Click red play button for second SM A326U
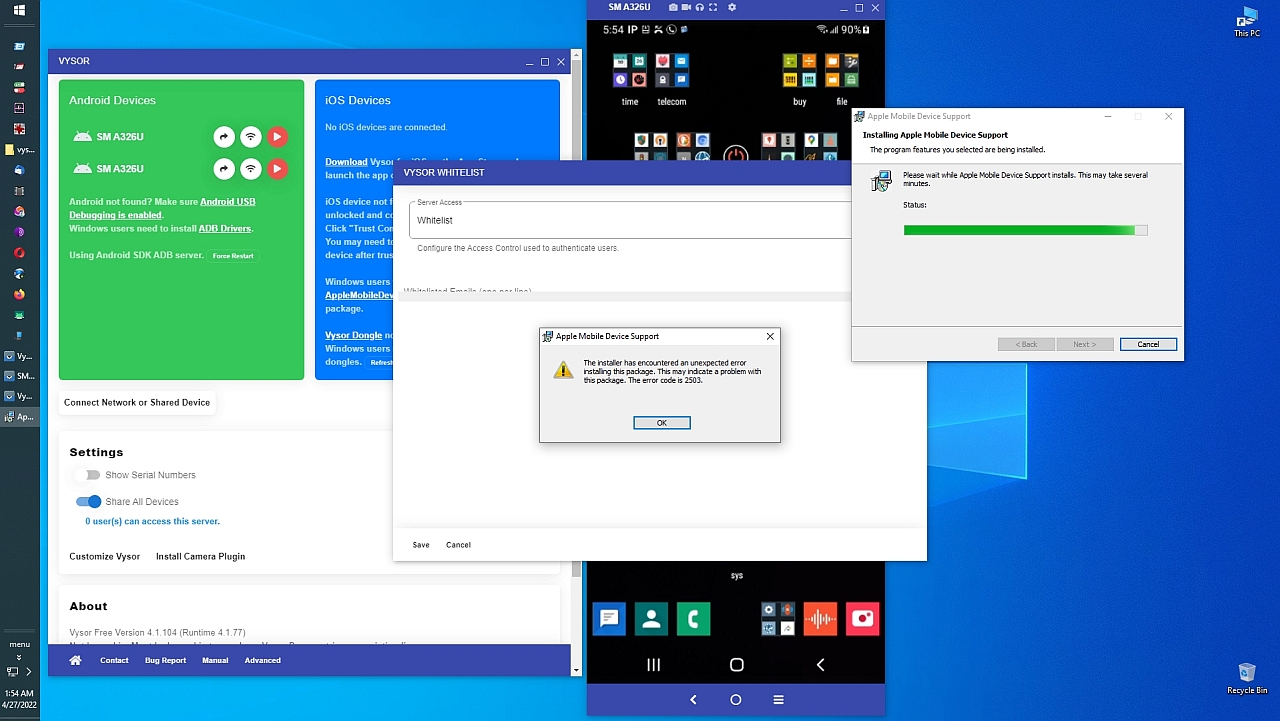 (x=277, y=169)
